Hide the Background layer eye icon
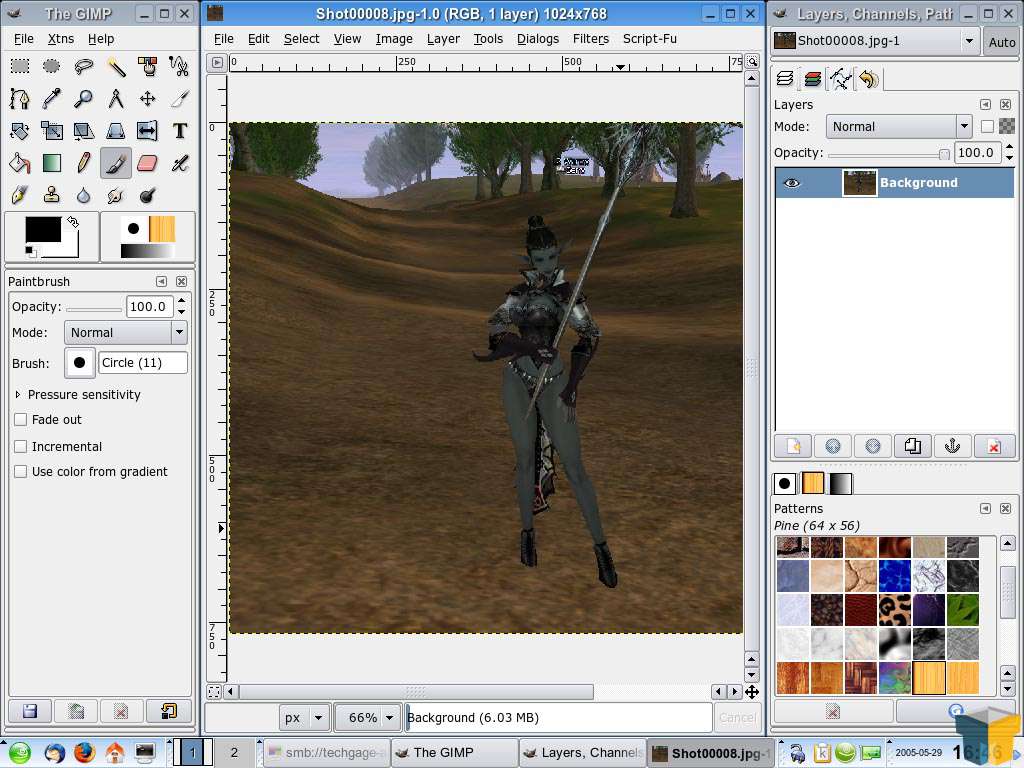Screen dimensions: 1024x768 (792, 183)
